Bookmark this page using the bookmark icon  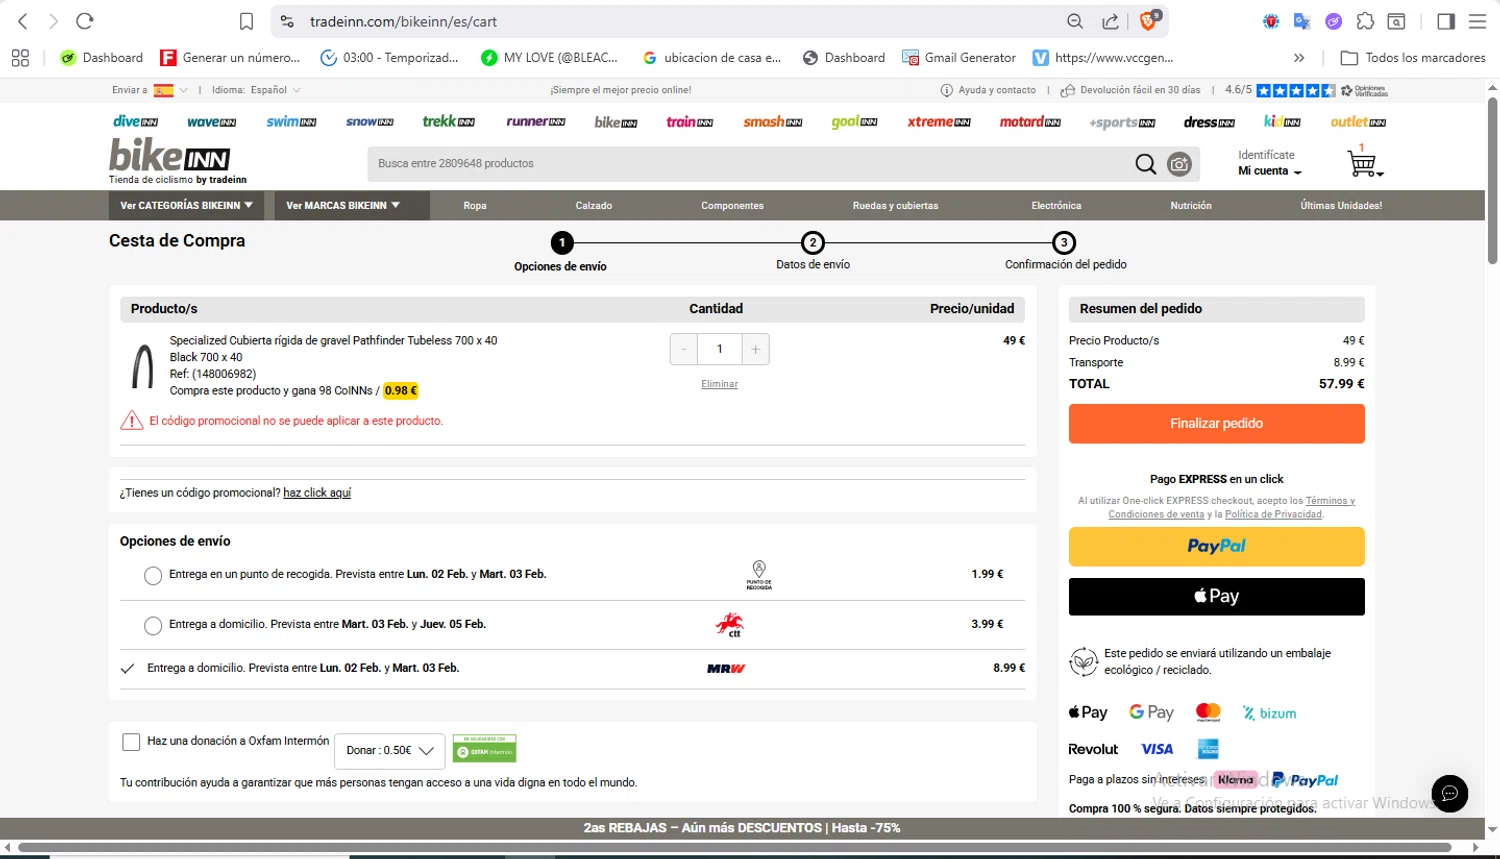click(246, 21)
